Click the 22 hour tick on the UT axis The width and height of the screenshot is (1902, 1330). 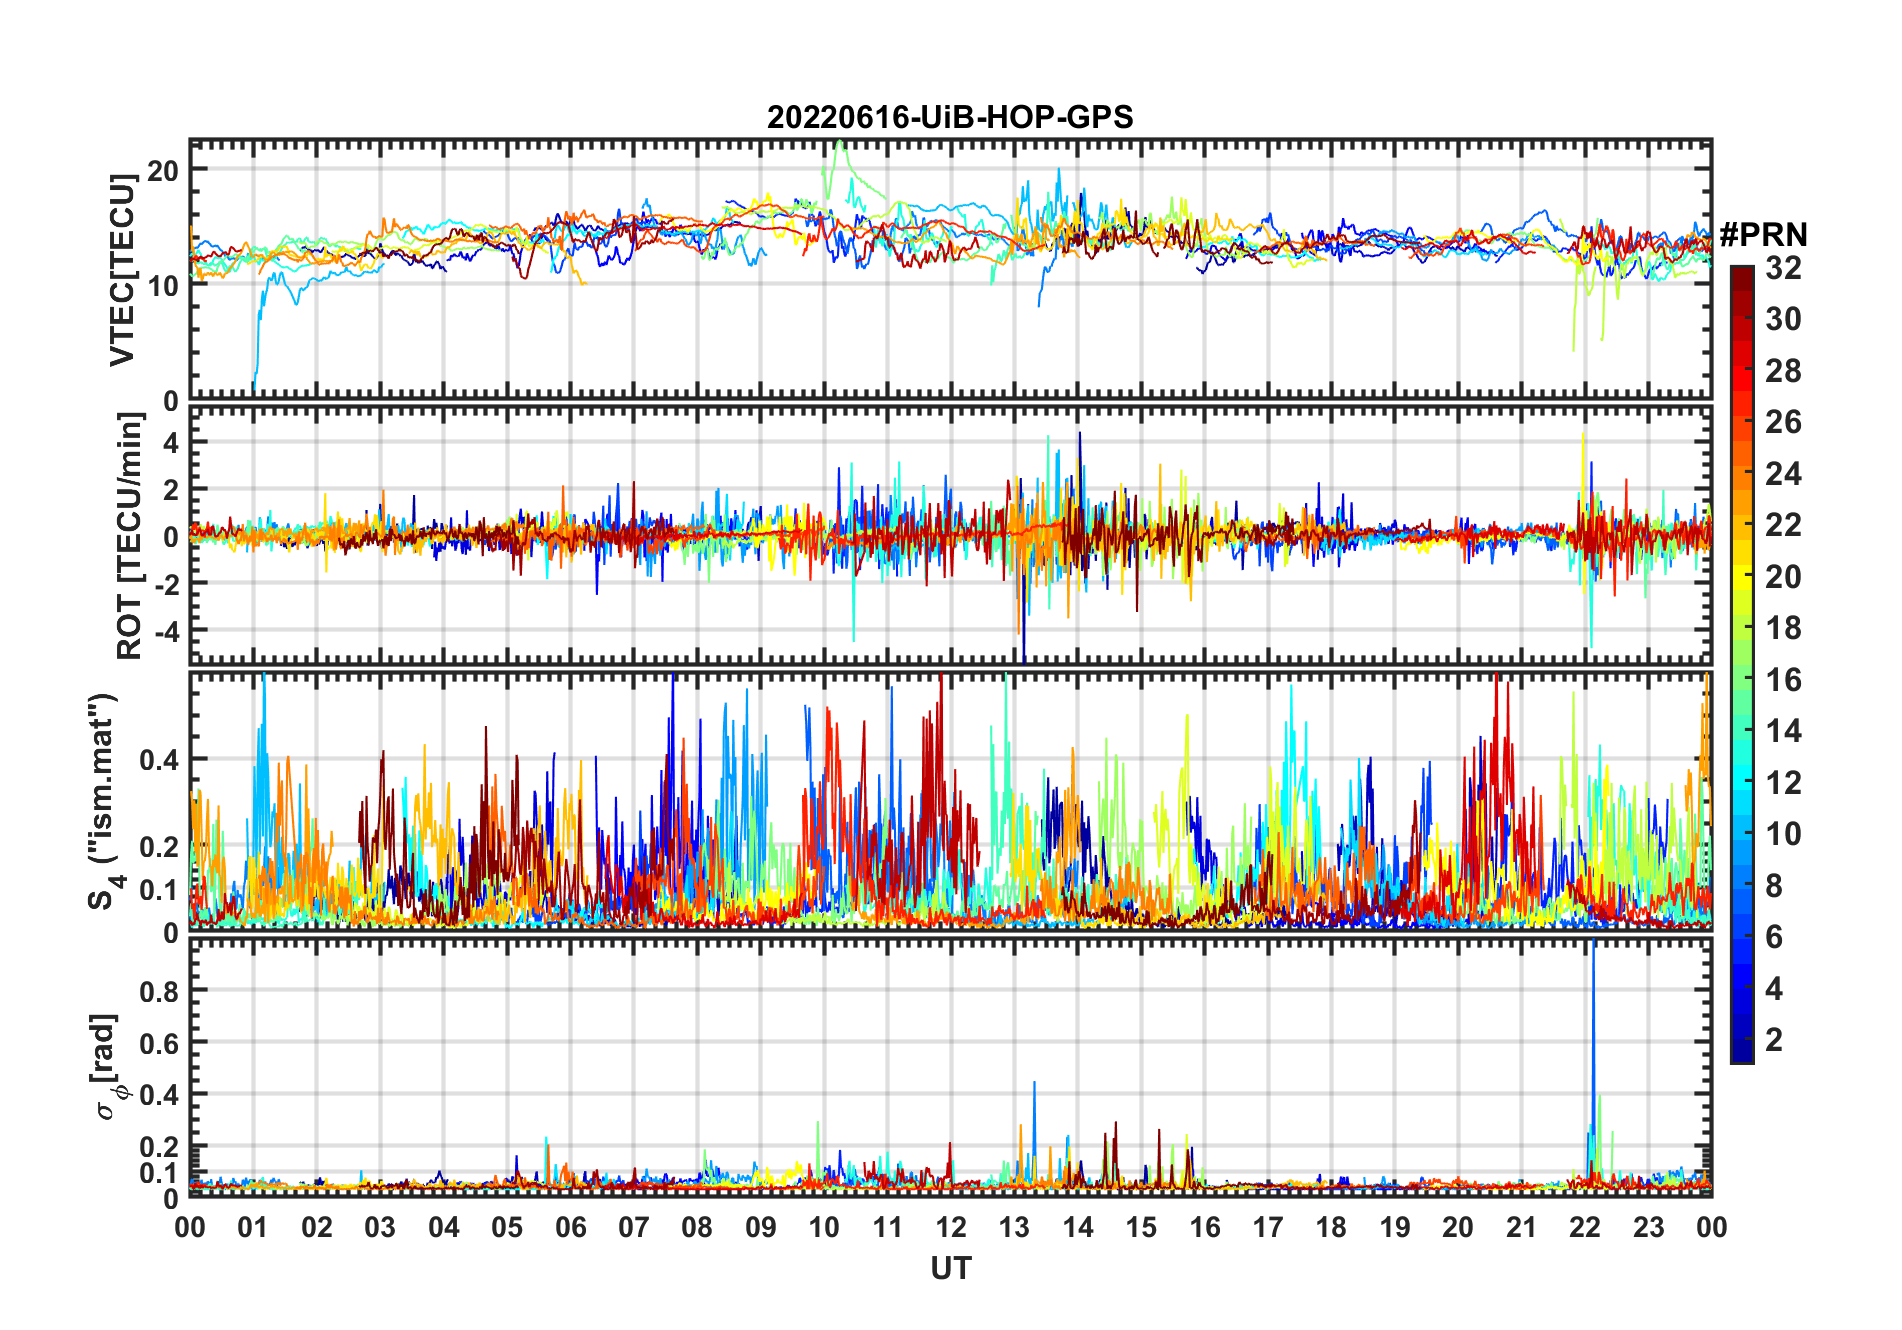point(1585,1228)
